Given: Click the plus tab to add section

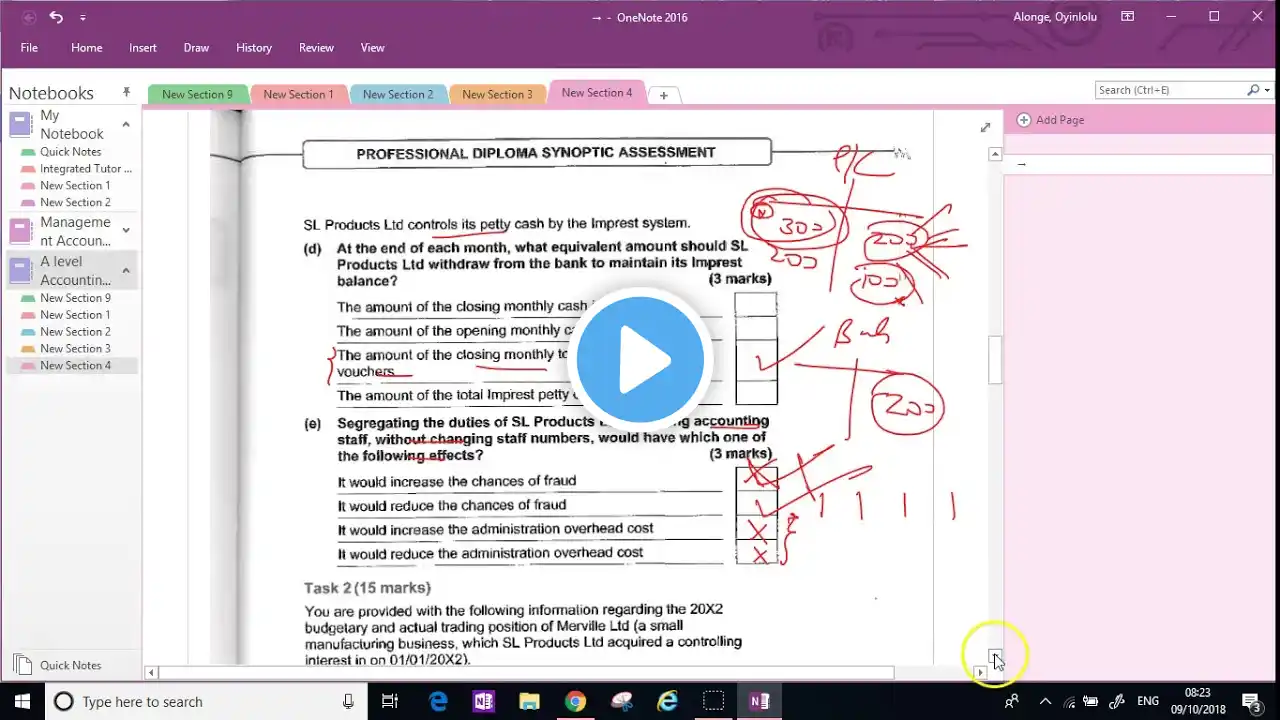Looking at the screenshot, I should [663, 95].
